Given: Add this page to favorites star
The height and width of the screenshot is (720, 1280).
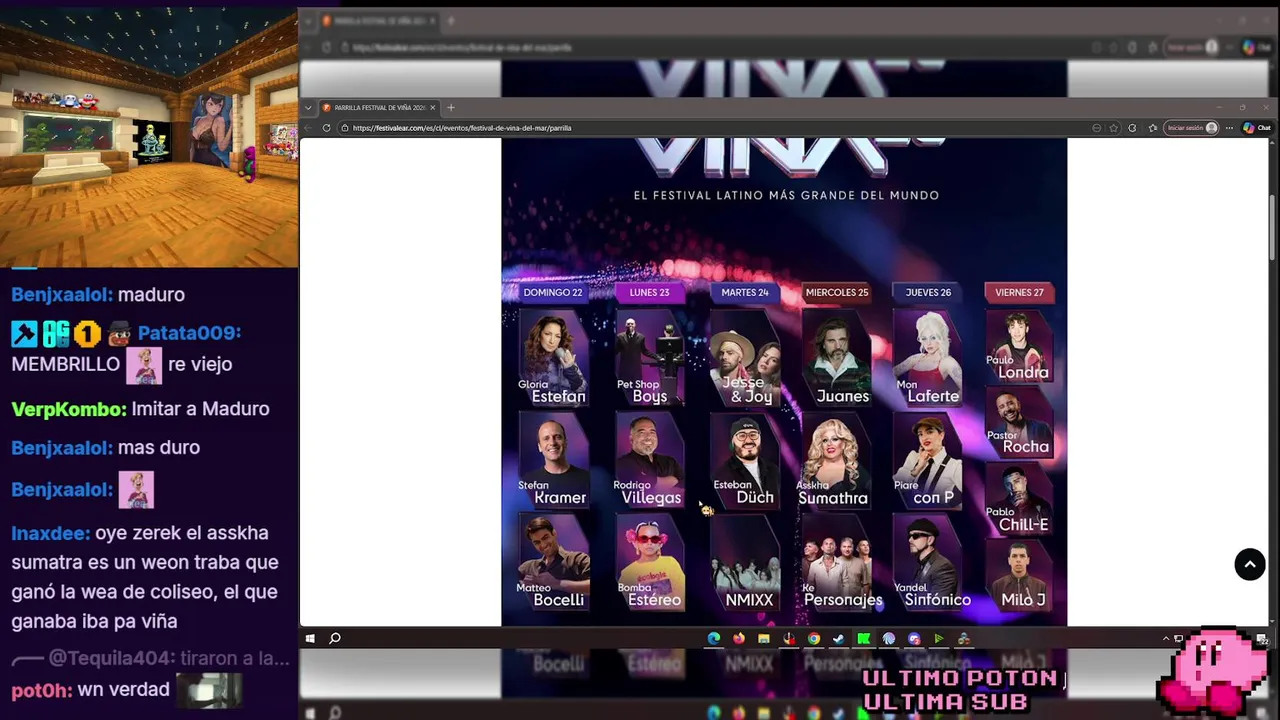Looking at the screenshot, I should coord(1114,128).
